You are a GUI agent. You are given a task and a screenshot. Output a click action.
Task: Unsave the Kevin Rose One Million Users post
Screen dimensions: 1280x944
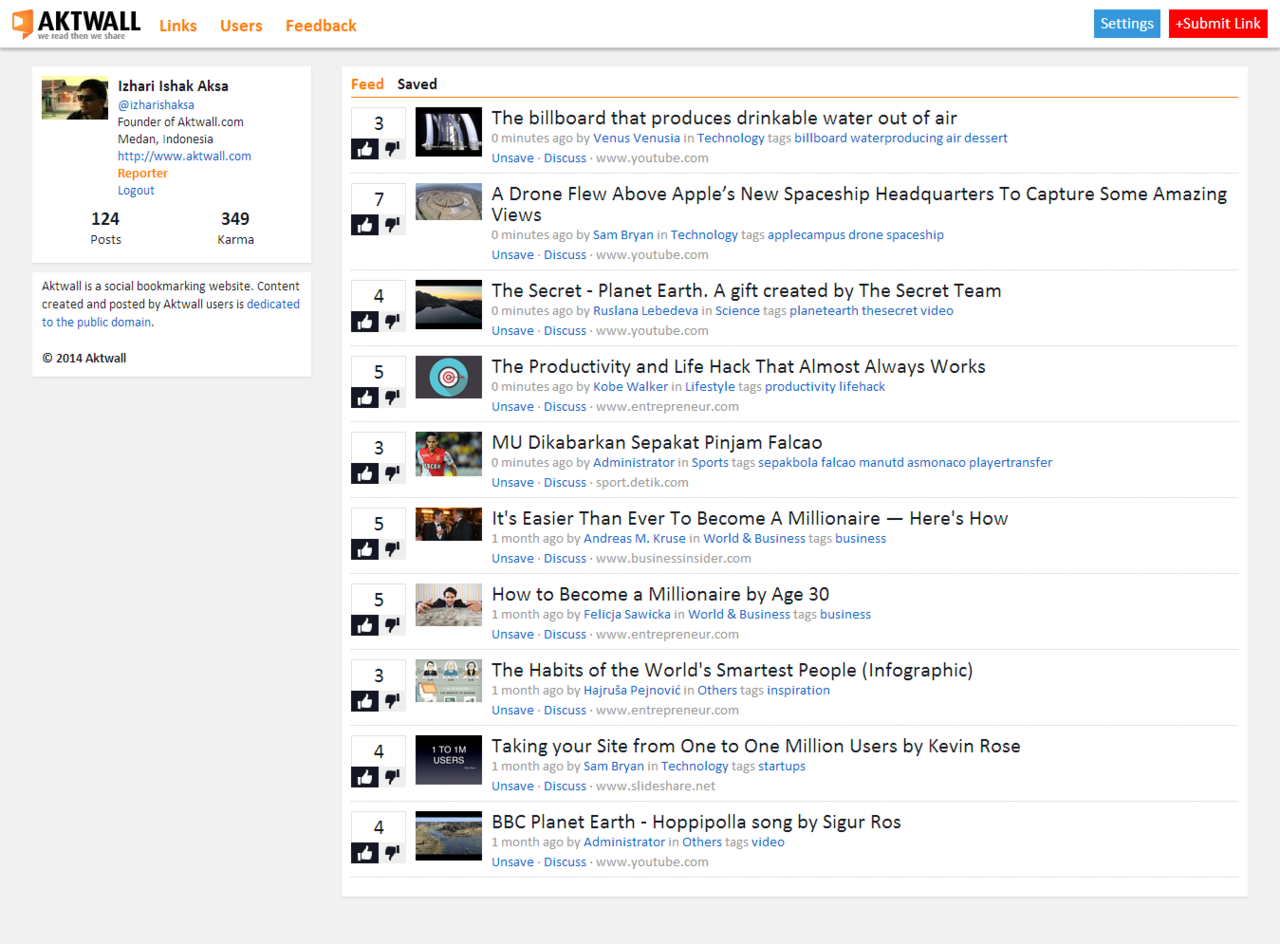(512, 786)
